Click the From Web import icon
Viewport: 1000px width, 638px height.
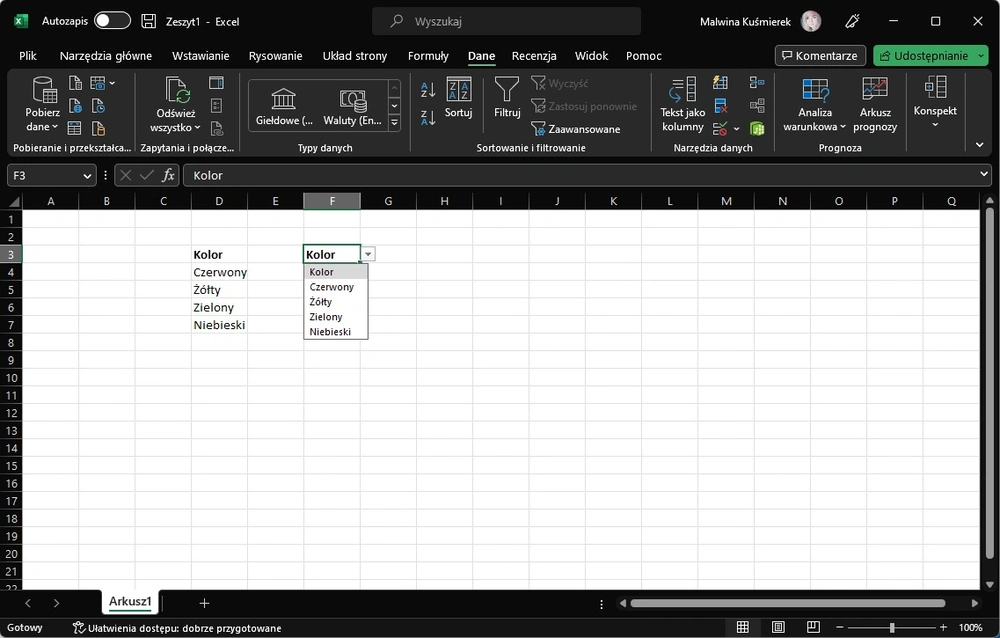[75, 106]
